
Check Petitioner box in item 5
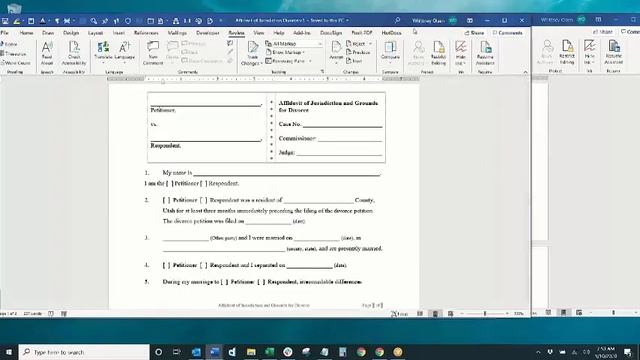tap(224, 282)
